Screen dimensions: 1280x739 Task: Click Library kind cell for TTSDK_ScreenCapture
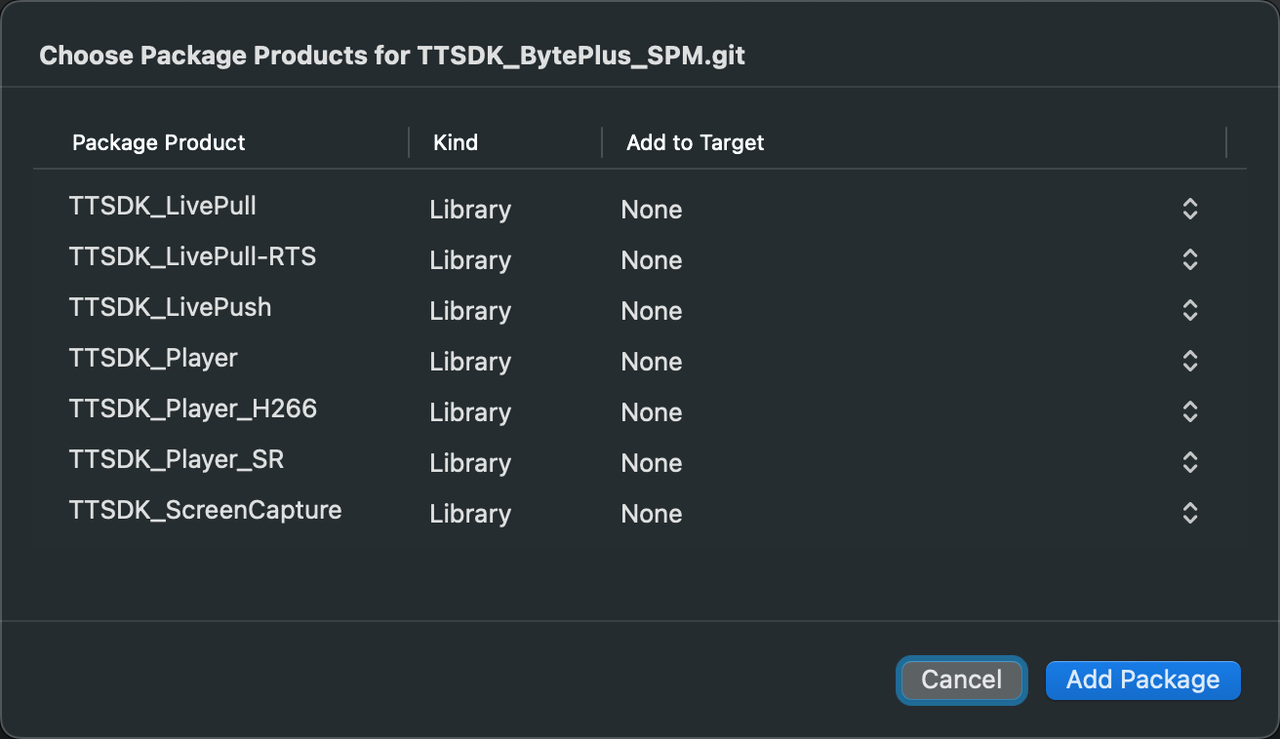coord(470,514)
